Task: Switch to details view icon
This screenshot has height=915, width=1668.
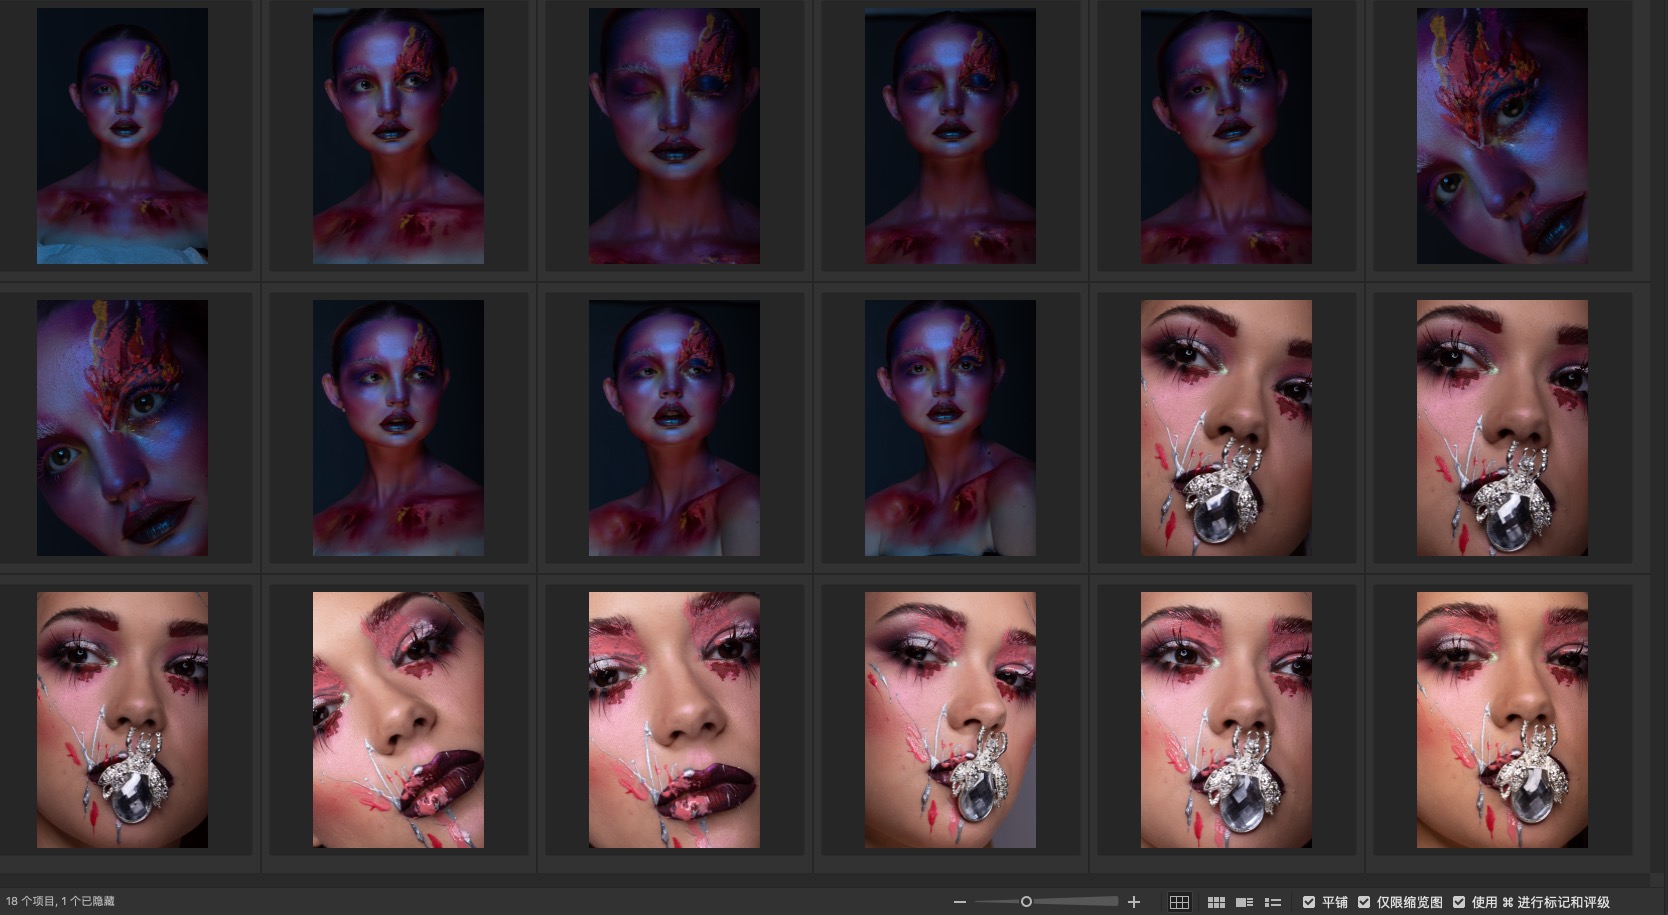Action: [1245, 902]
